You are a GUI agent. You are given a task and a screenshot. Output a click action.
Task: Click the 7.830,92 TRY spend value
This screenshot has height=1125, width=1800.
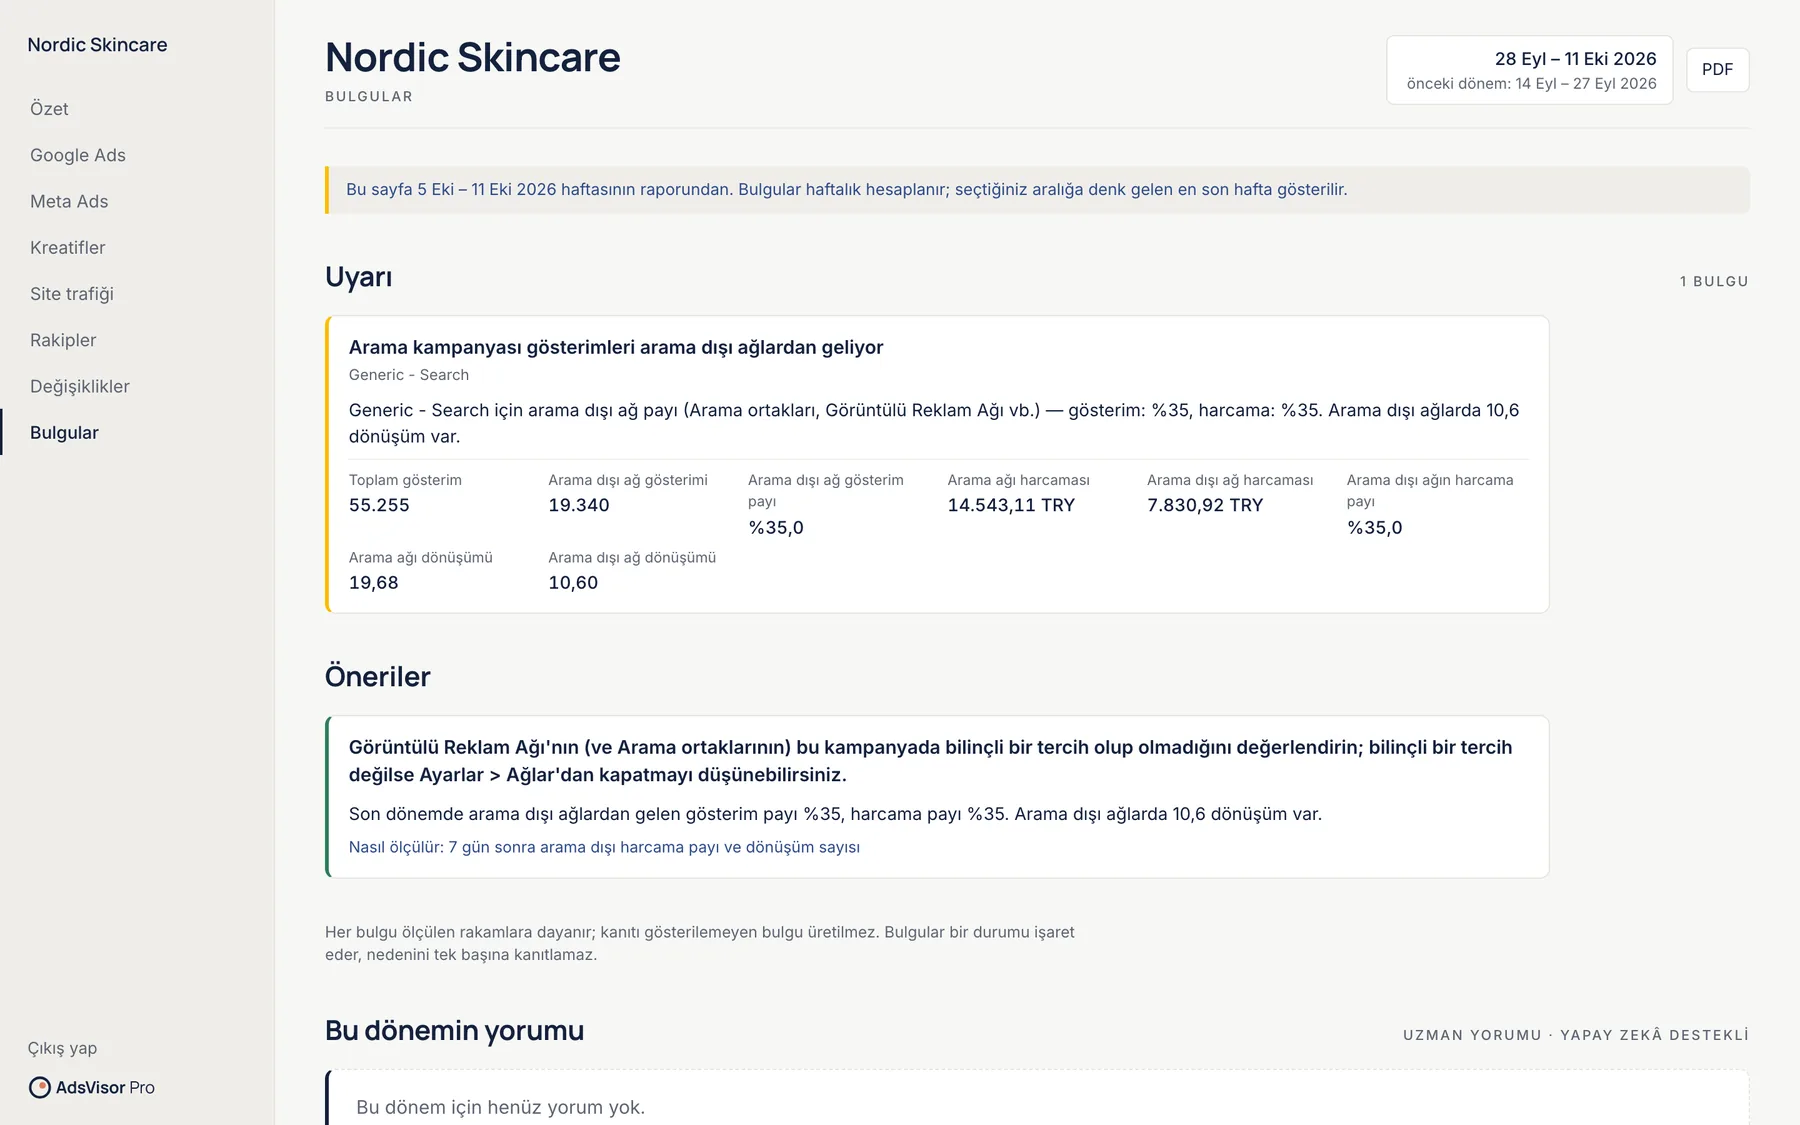[x=1205, y=505]
